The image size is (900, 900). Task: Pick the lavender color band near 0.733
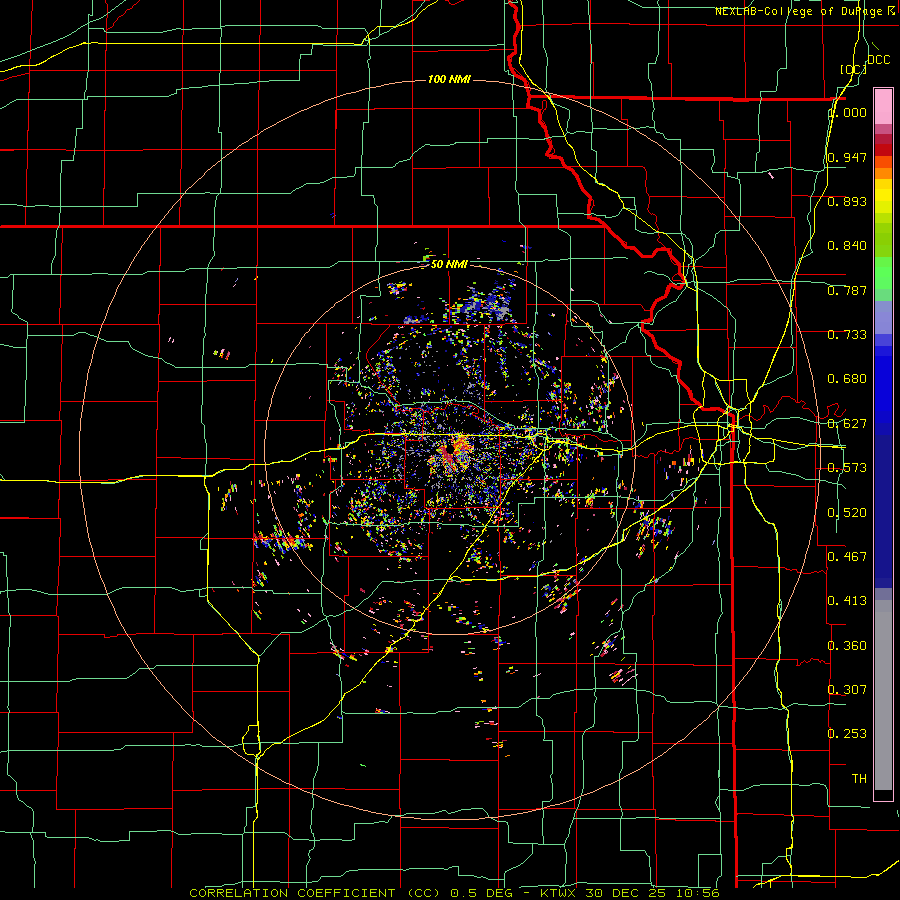pos(883,317)
